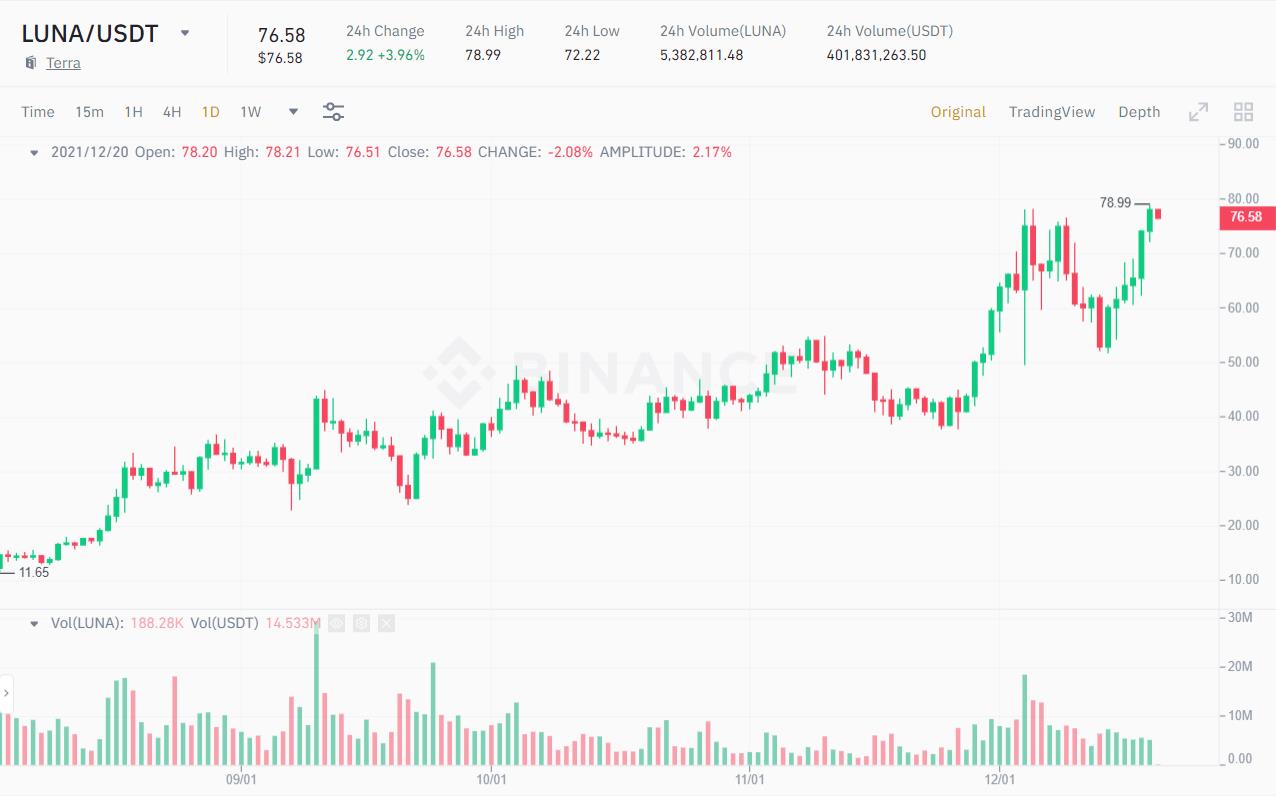The width and height of the screenshot is (1276, 796).
Task: Click the $76.58 USD price below ticker
Action: [x=280, y=58]
